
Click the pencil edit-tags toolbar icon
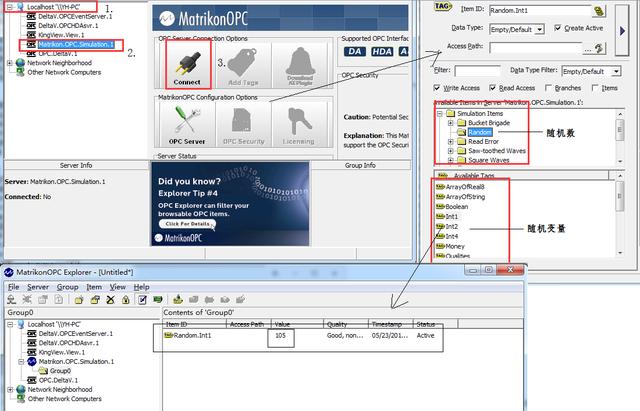click(142, 300)
